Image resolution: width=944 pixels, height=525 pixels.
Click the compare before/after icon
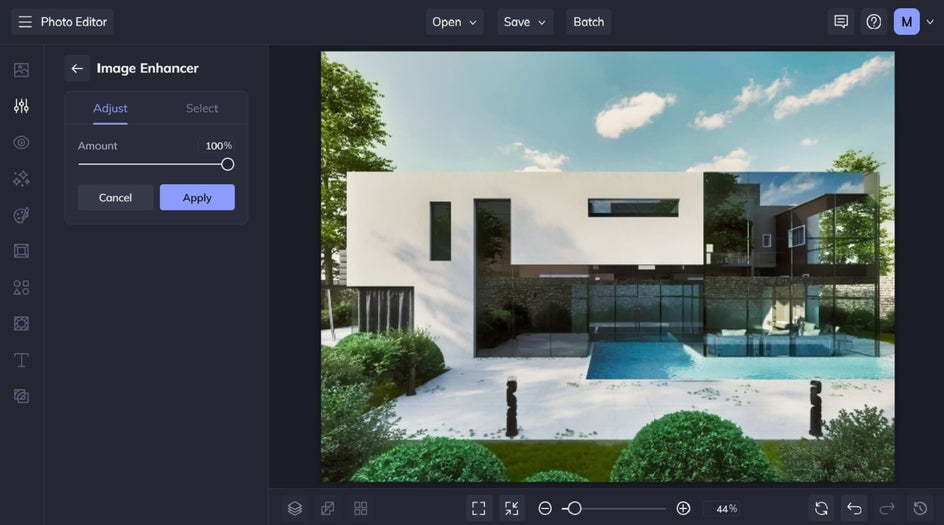point(328,509)
